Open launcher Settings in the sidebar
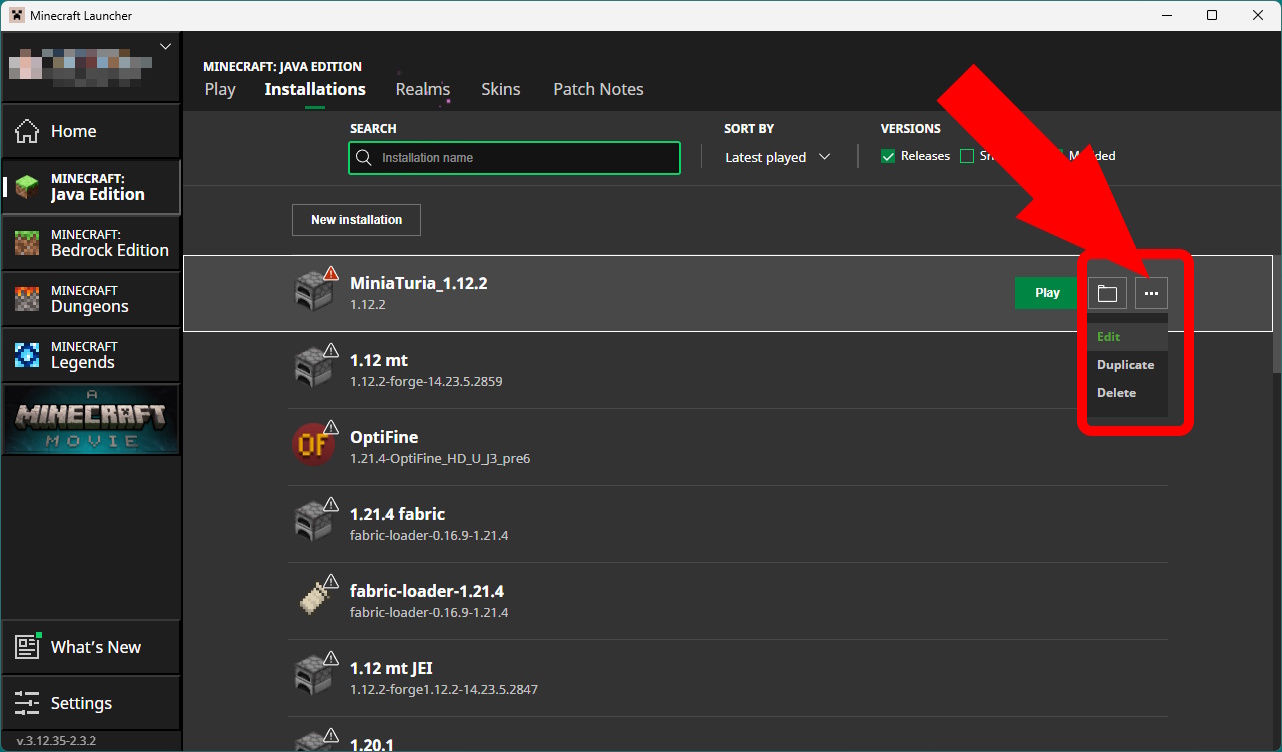The image size is (1282, 752). point(91,703)
